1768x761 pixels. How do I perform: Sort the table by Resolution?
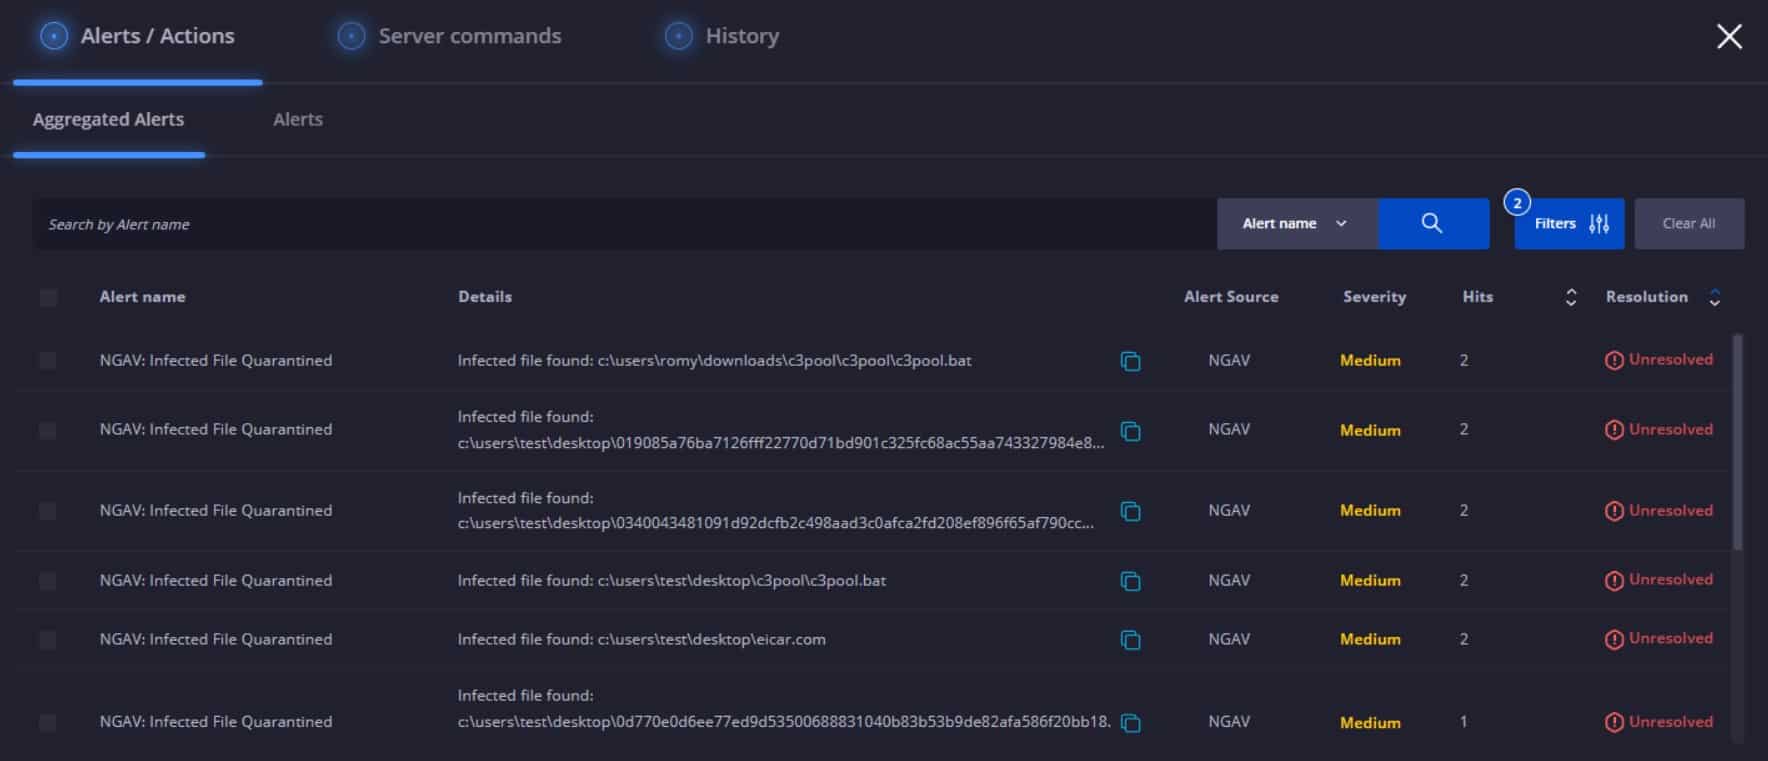click(1715, 297)
